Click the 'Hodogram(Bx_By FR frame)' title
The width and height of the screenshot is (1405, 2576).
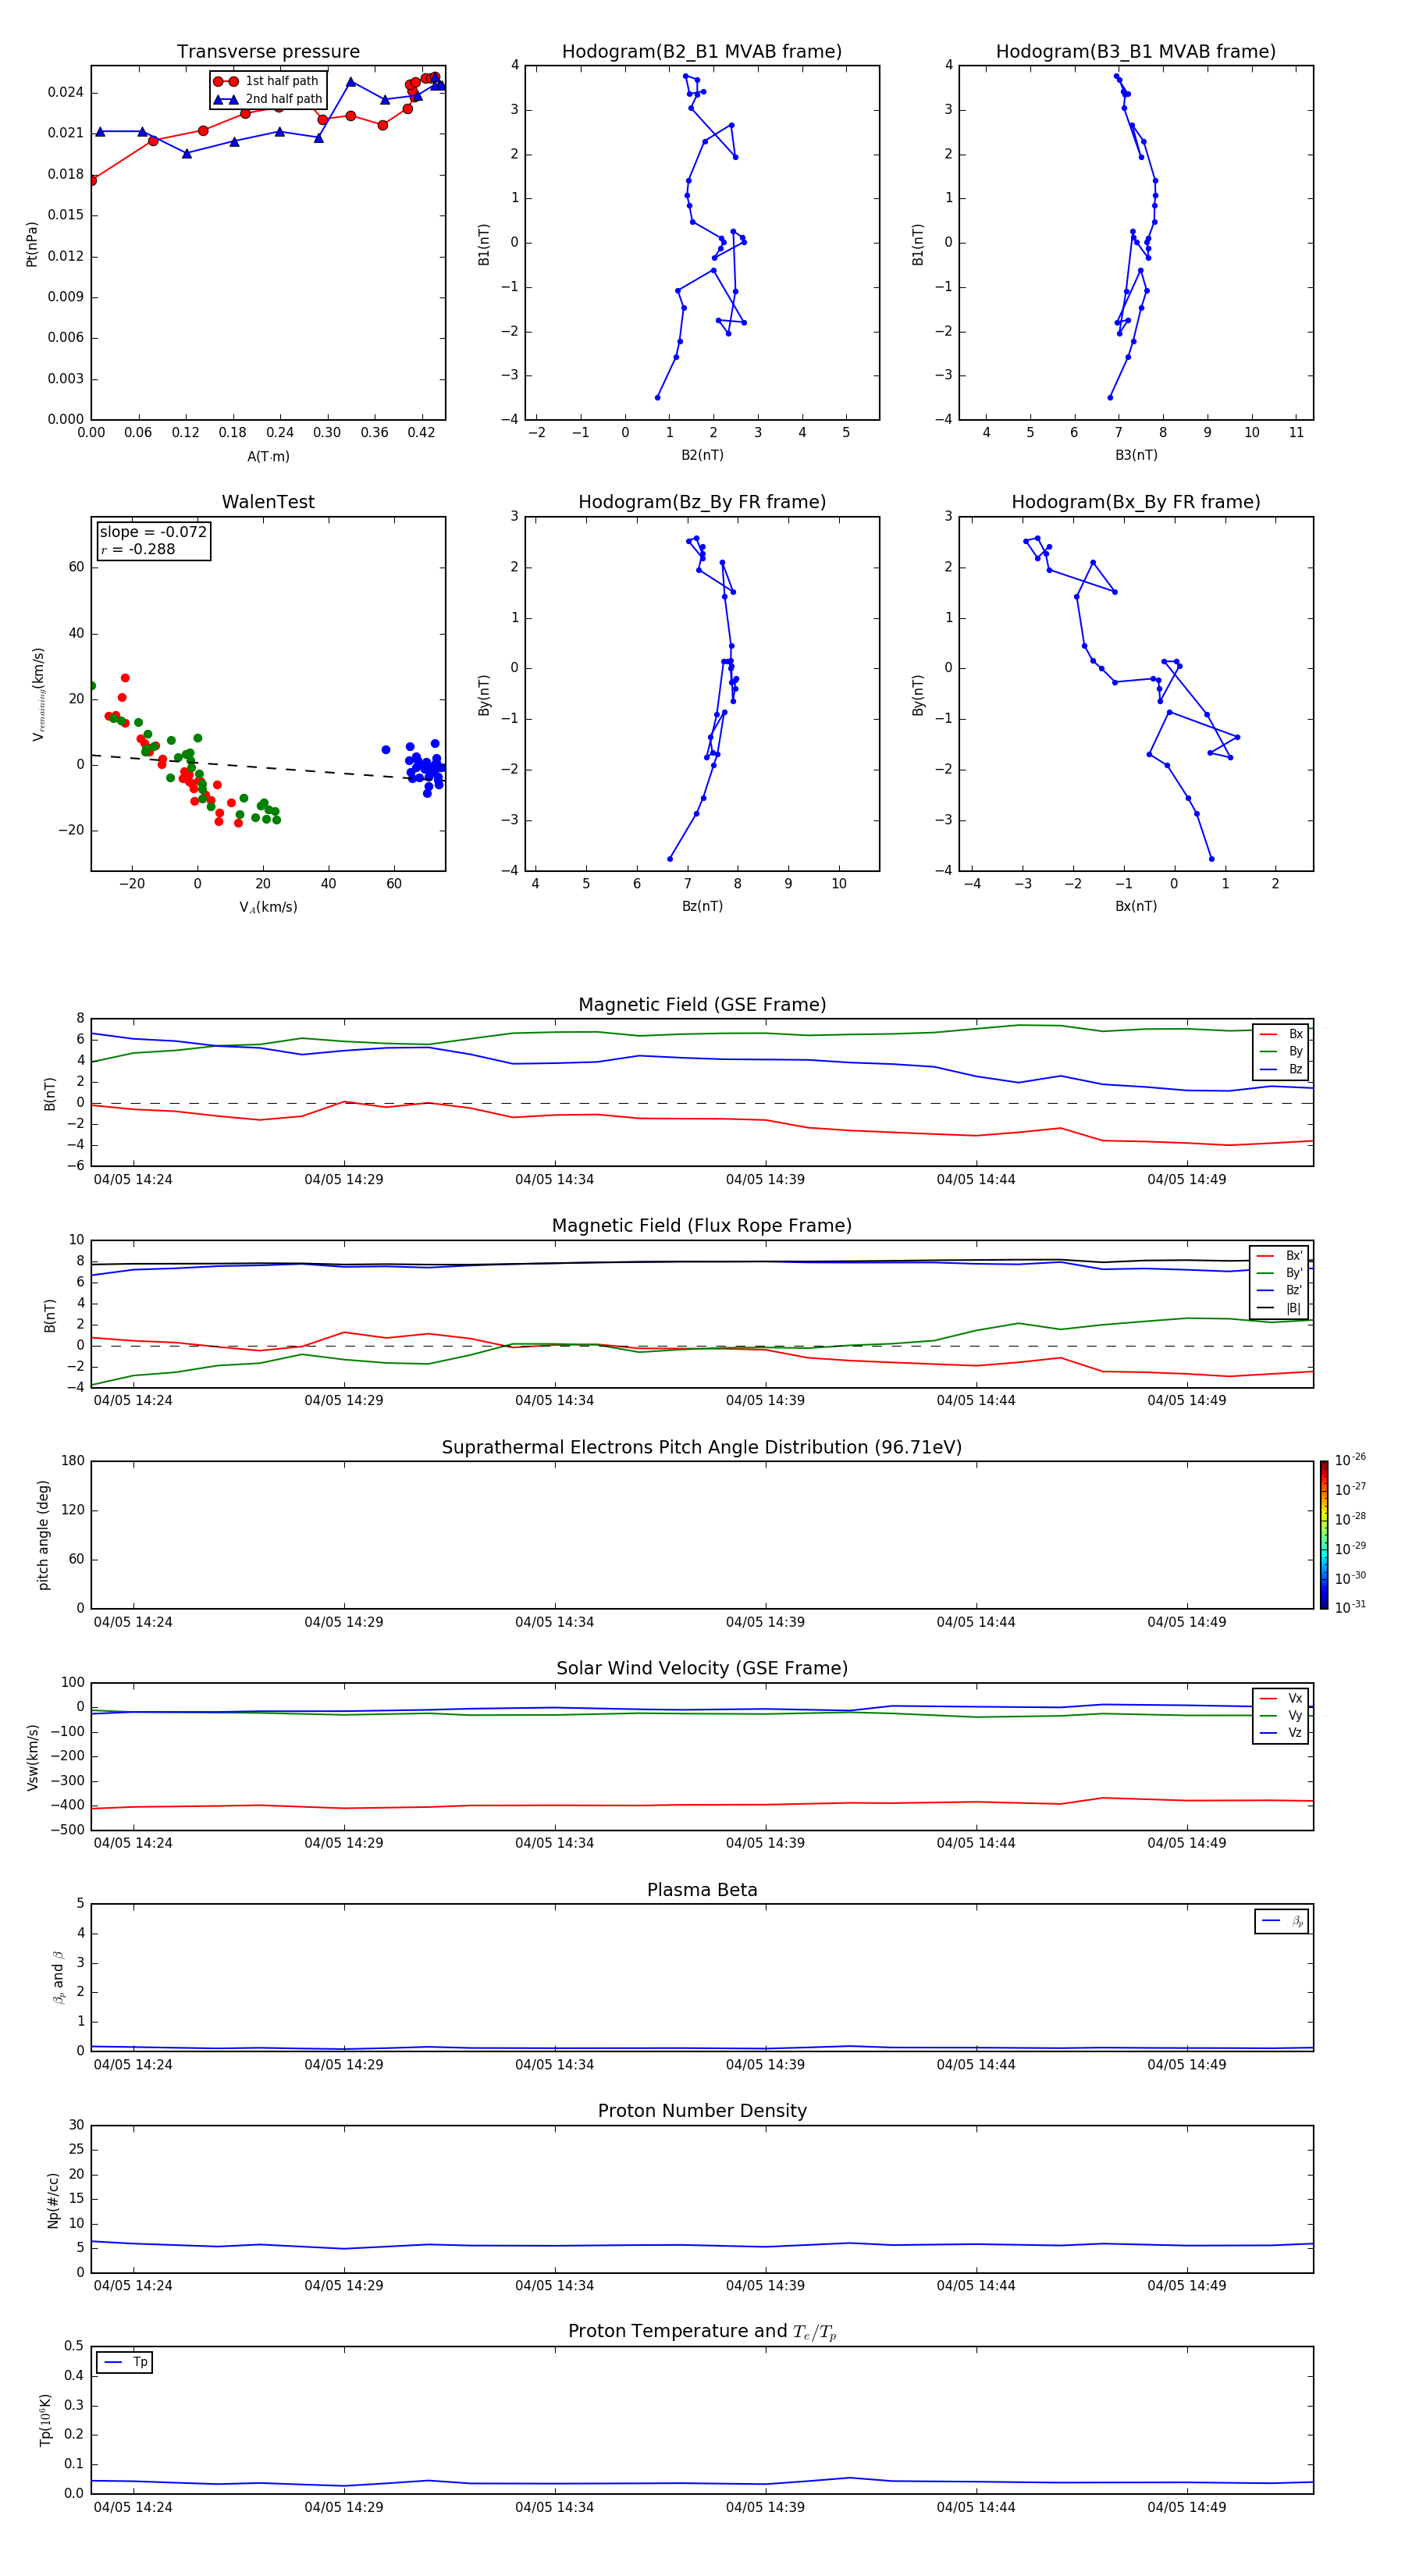coord(1136,502)
